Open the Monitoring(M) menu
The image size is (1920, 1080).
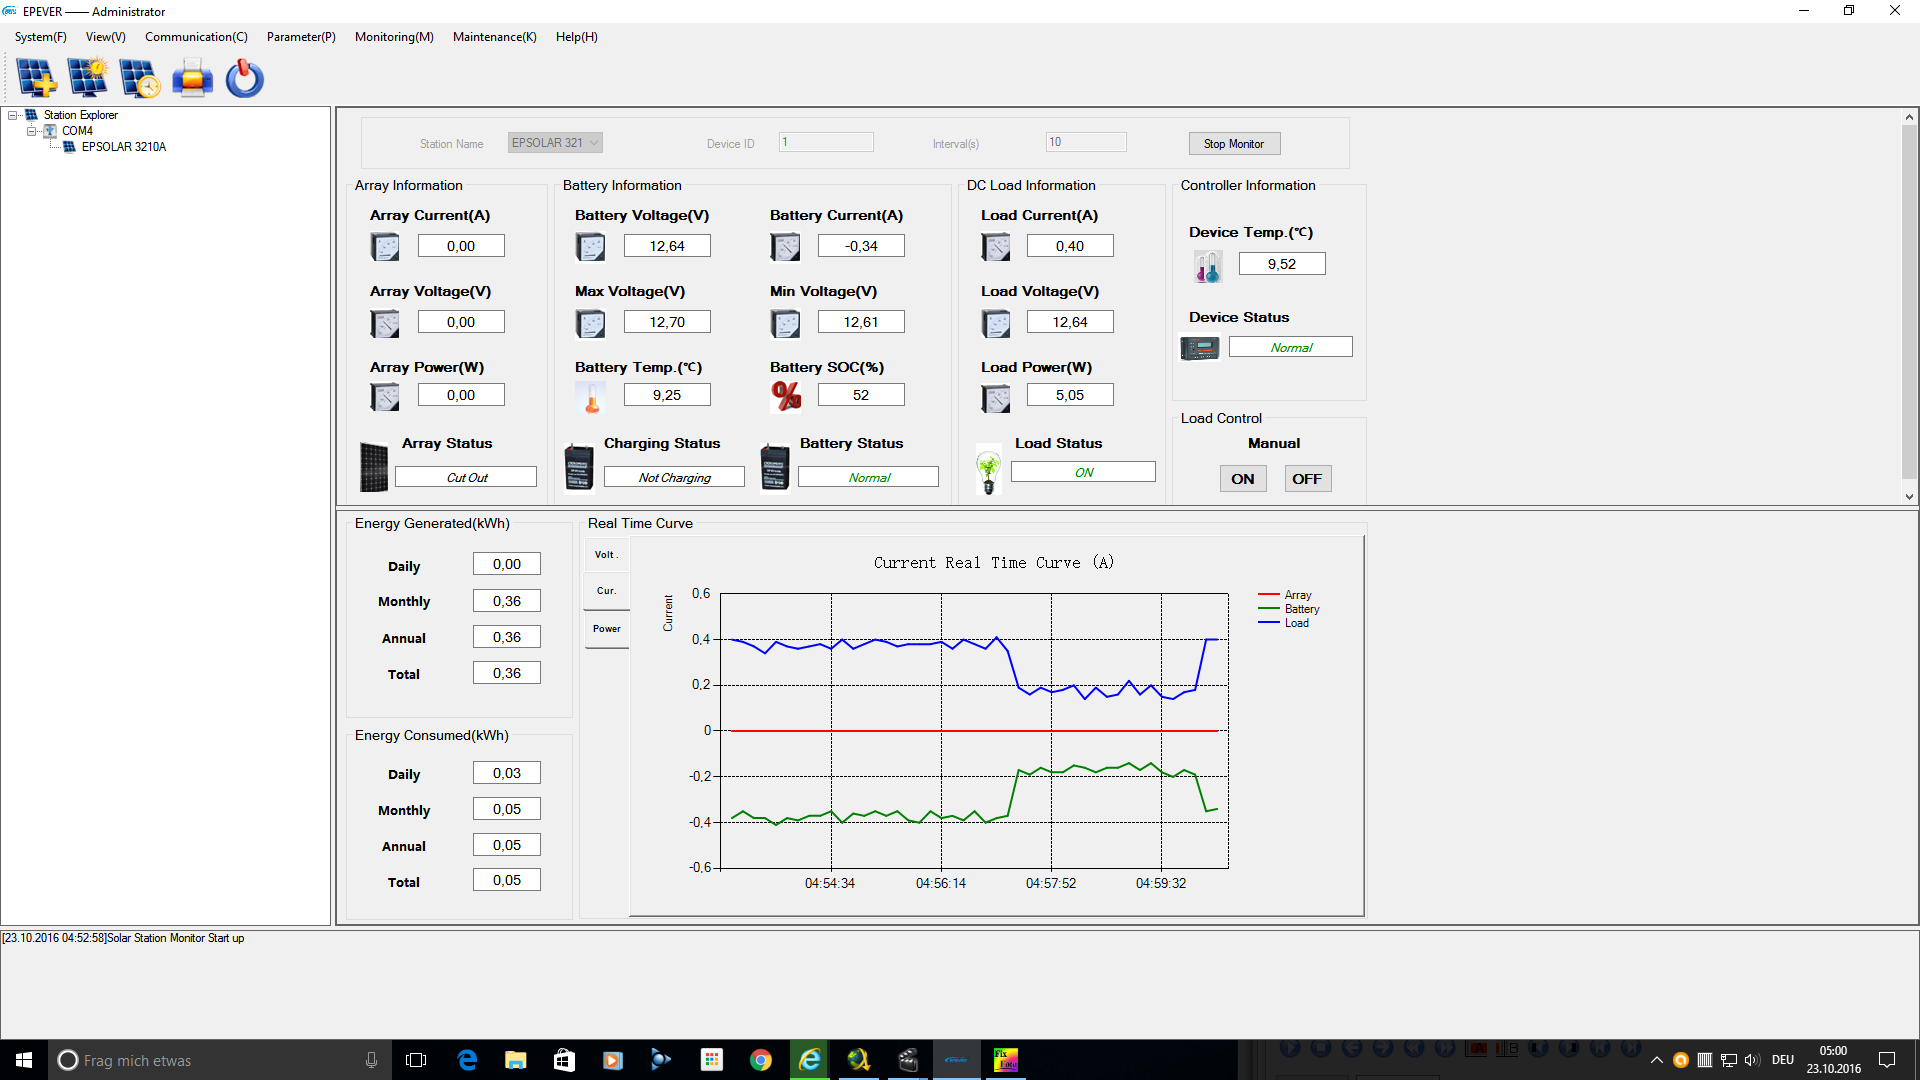[x=394, y=37]
